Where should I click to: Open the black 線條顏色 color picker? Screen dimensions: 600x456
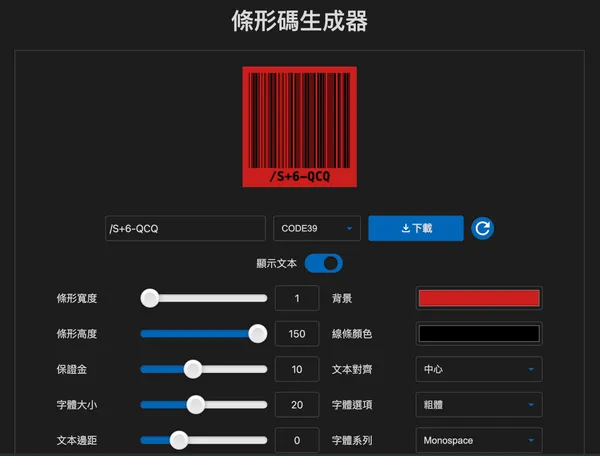479,334
